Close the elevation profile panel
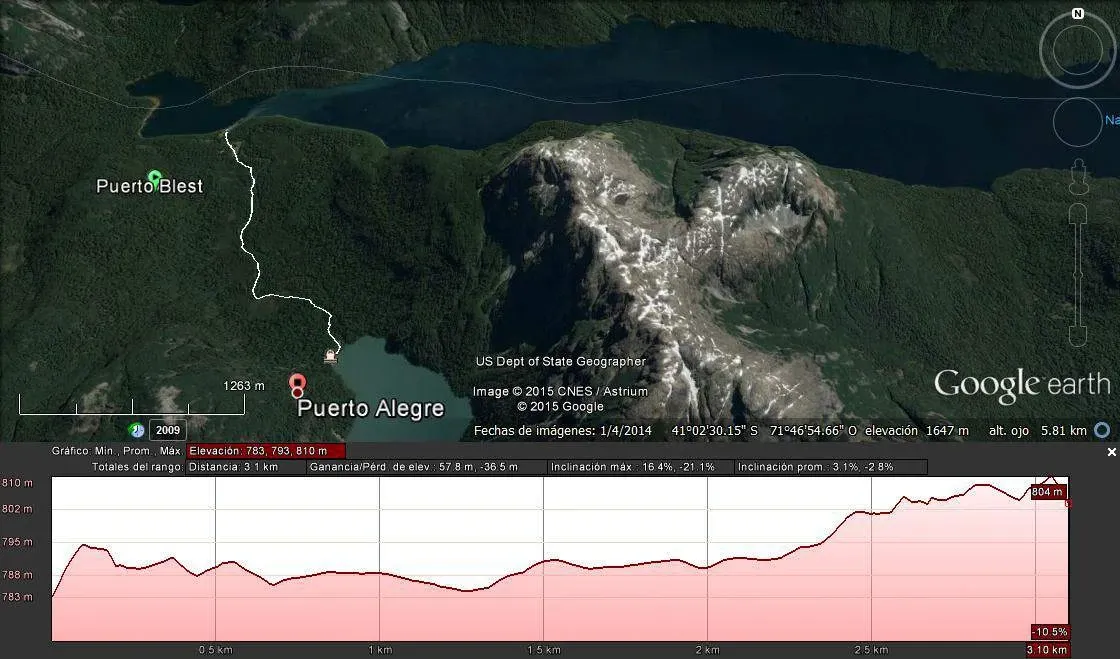The image size is (1120, 659). pos(1111,453)
